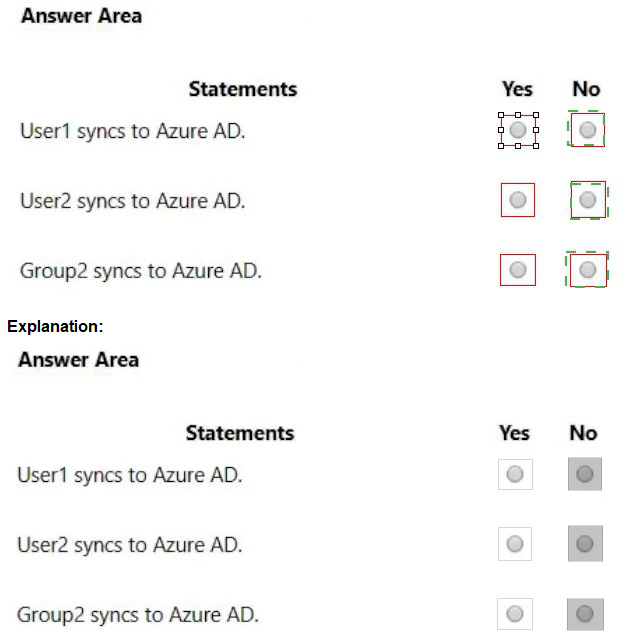Click the Group2 statement text under Explanation
Image resolution: width=634 pixels, height=643 pixels.
click(x=138, y=615)
